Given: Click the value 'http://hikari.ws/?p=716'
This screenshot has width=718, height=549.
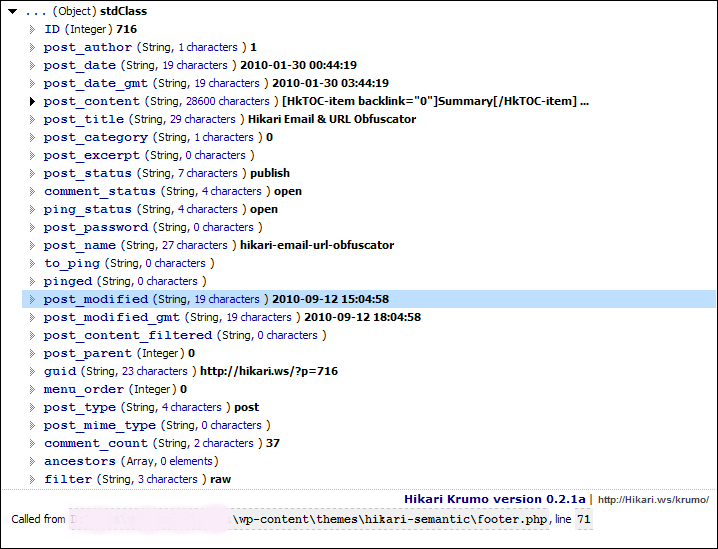Looking at the screenshot, I should 269,371.
